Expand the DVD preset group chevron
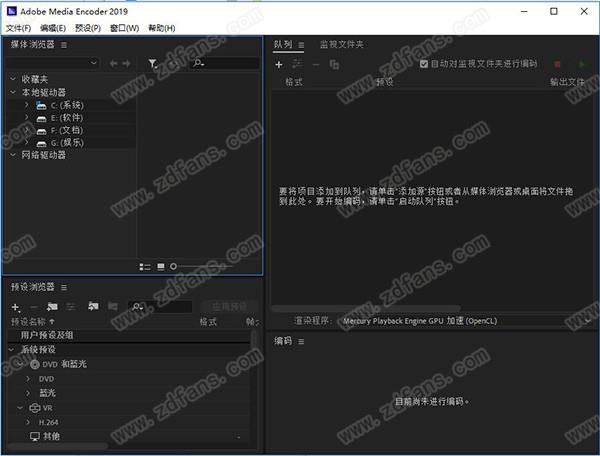Screen dimensions: 600x456 pos(28,379)
